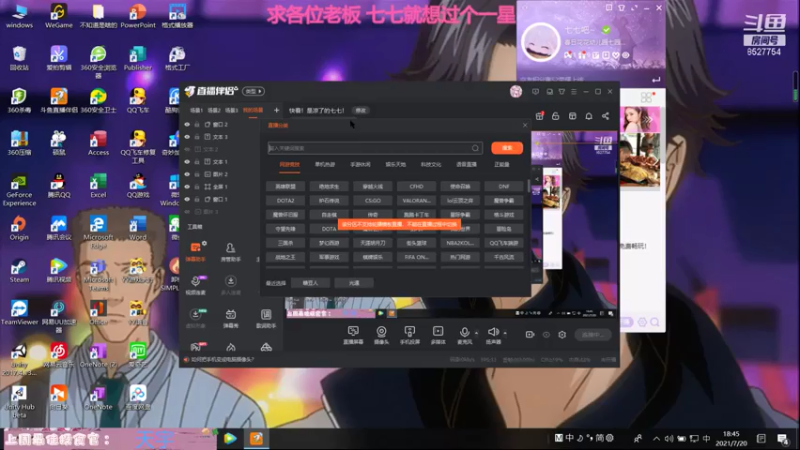Select the CFHD game category
The height and width of the screenshot is (450, 800).
416,187
